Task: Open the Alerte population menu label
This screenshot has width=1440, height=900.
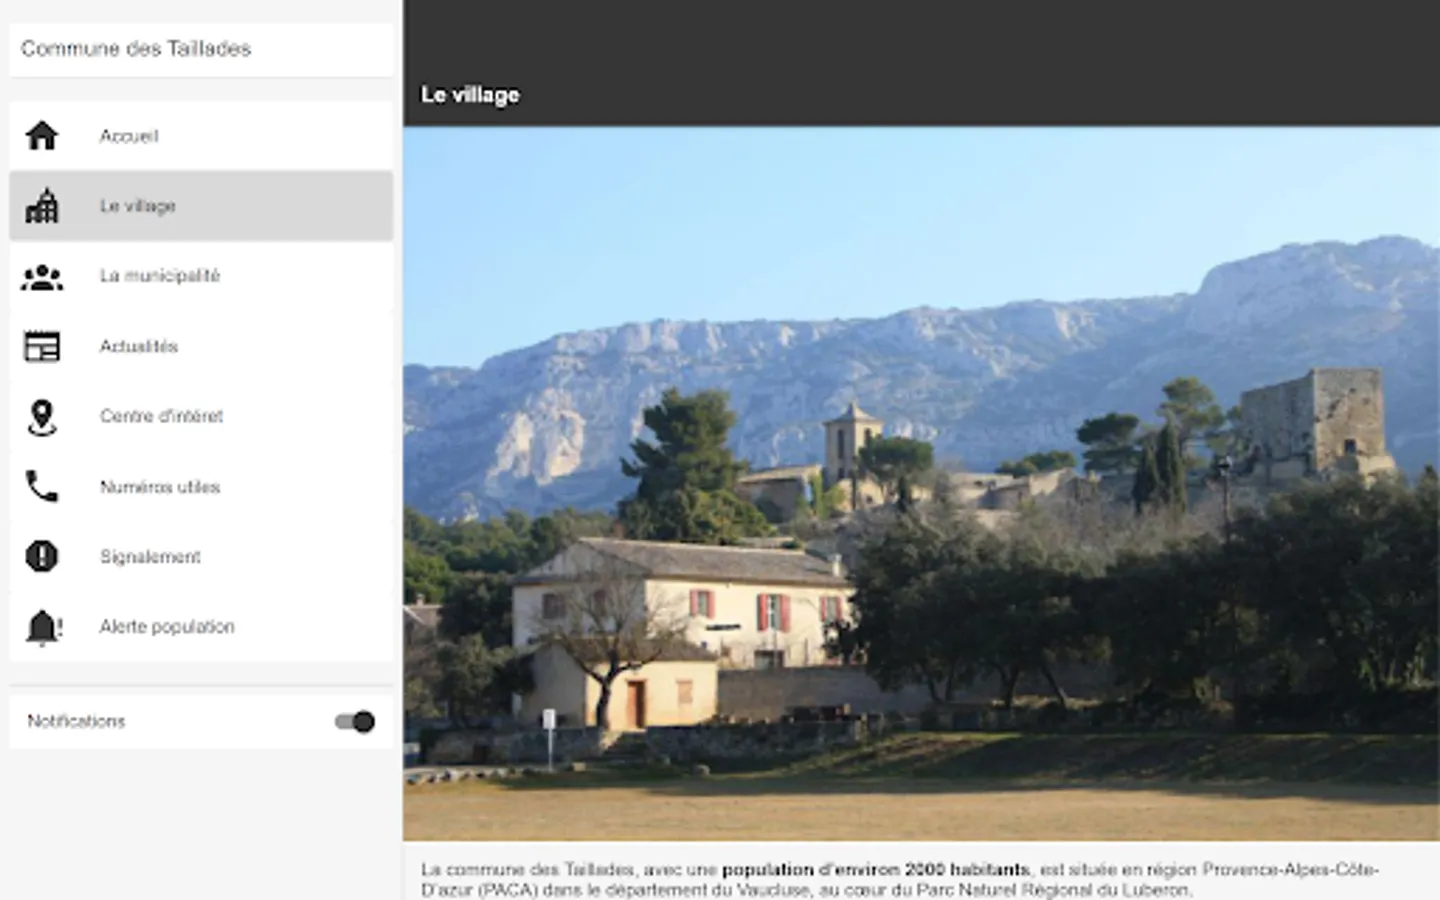Action: coord(167,627)
